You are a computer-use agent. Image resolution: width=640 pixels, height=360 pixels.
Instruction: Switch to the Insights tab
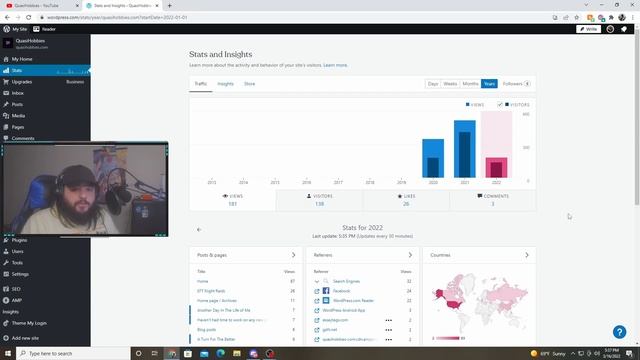tap(225, 84)
